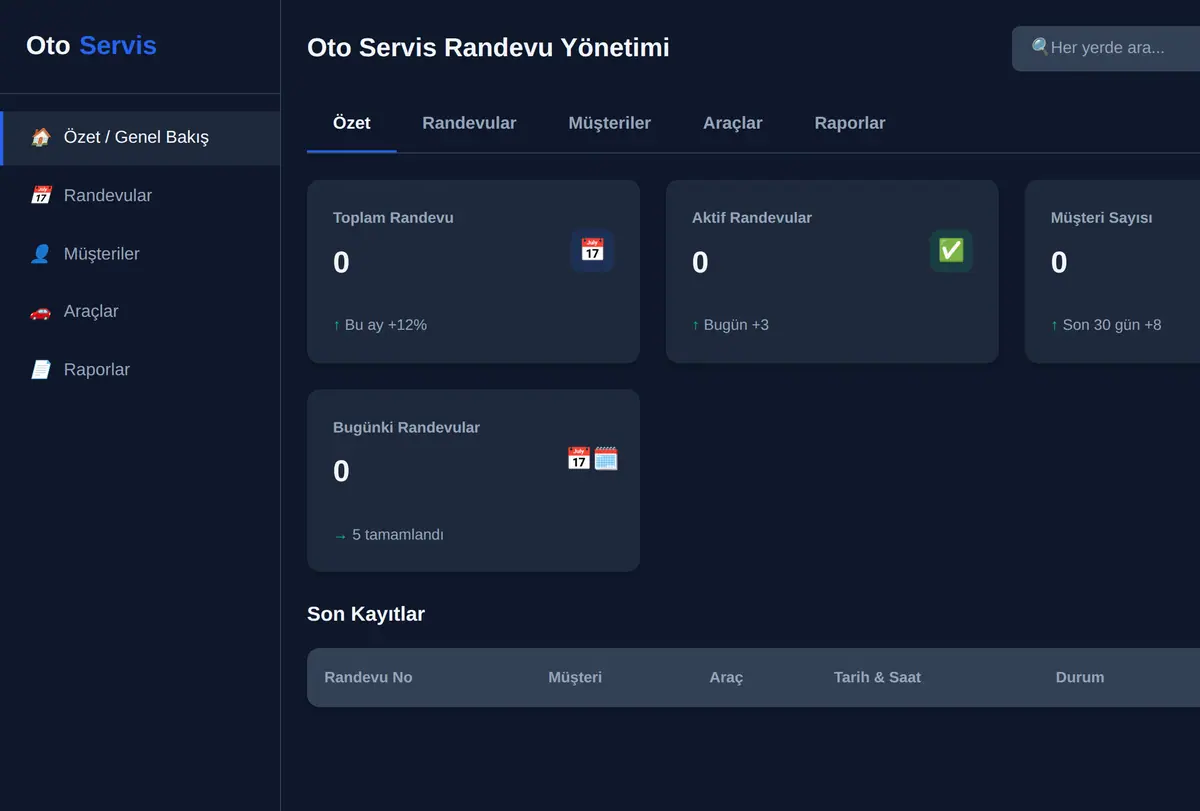This screenshot has width=1200, height=811.
Task: Click the calendar icon in Toplam Randevu card
Action: click(592, 250)
